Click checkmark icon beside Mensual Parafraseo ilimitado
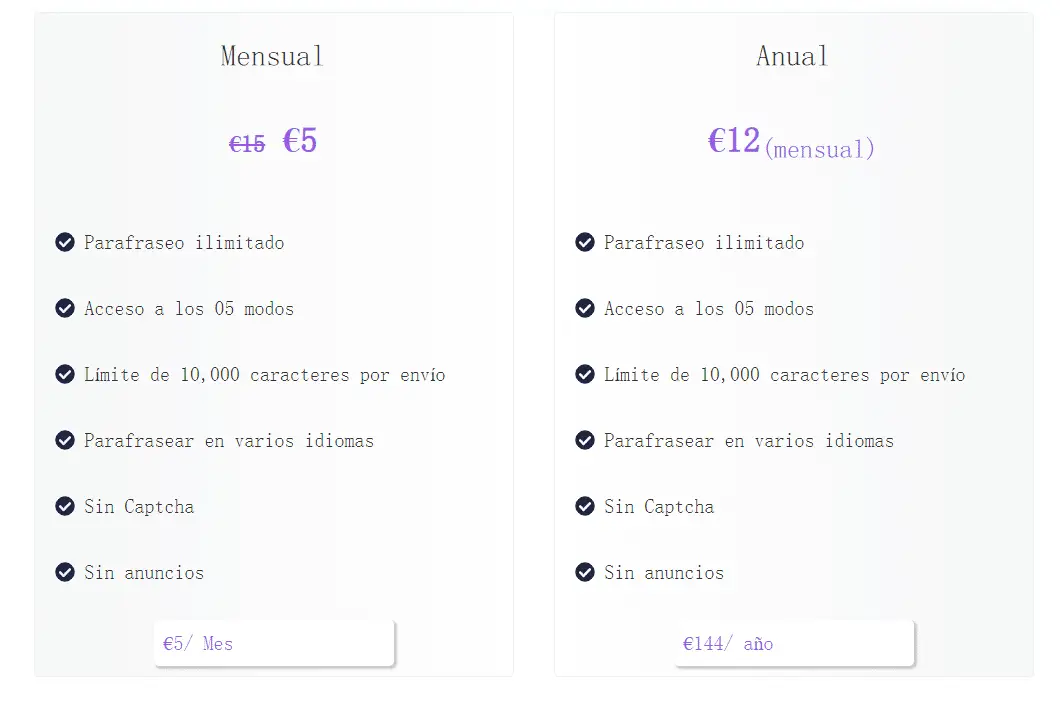This screenshot has width=1060, height=723. coord(65,242)
